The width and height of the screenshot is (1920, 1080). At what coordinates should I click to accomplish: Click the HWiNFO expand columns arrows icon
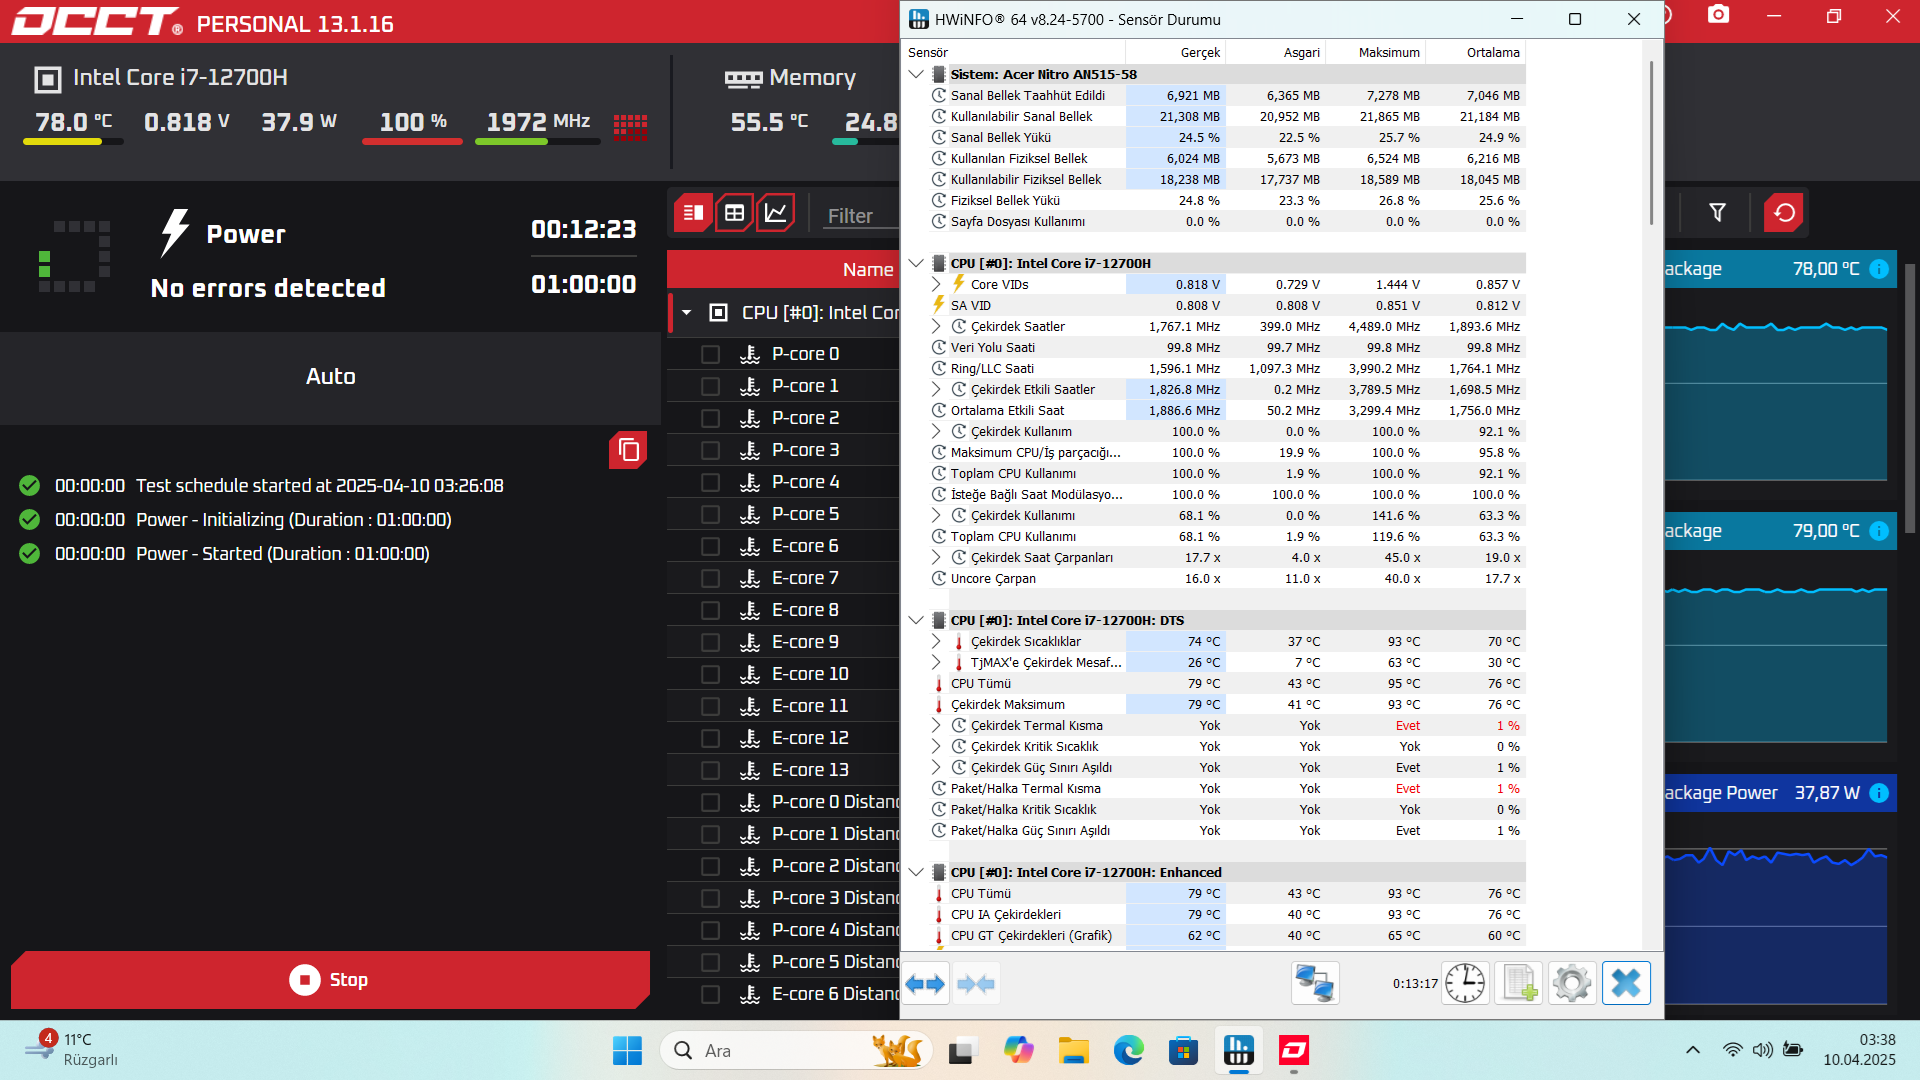tap(925, 984)
